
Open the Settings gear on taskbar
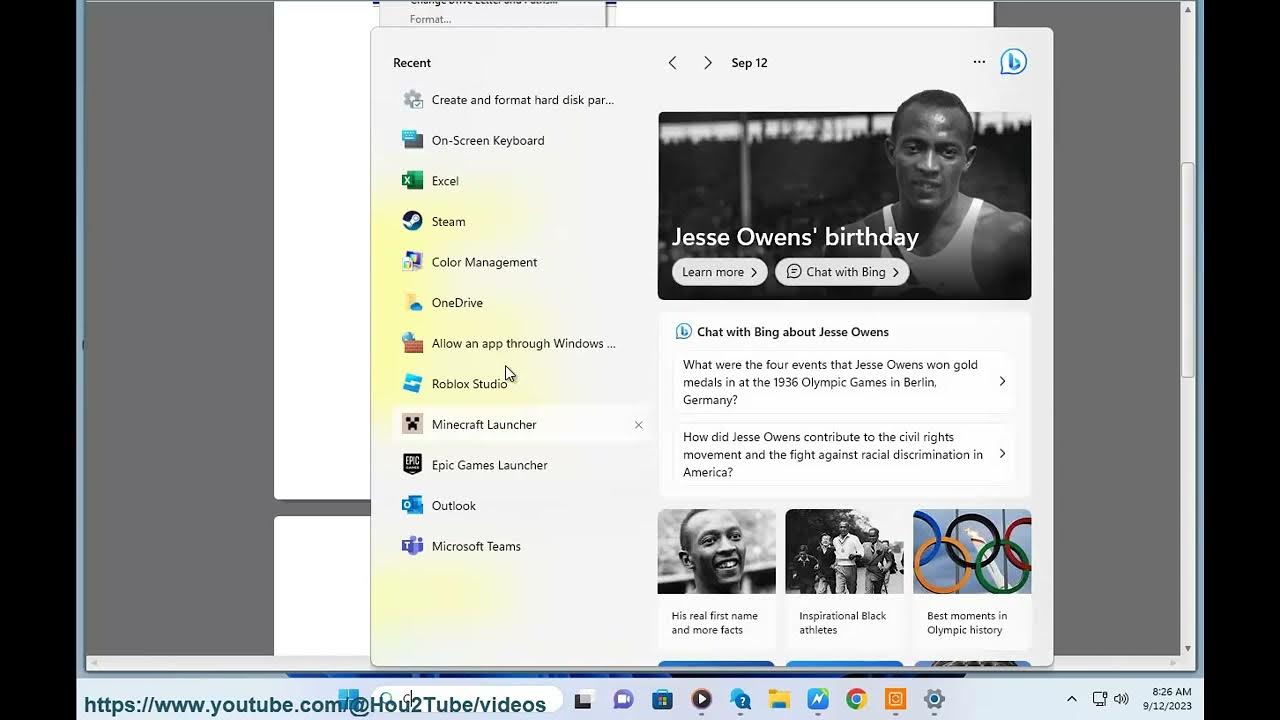click(934, 699)
